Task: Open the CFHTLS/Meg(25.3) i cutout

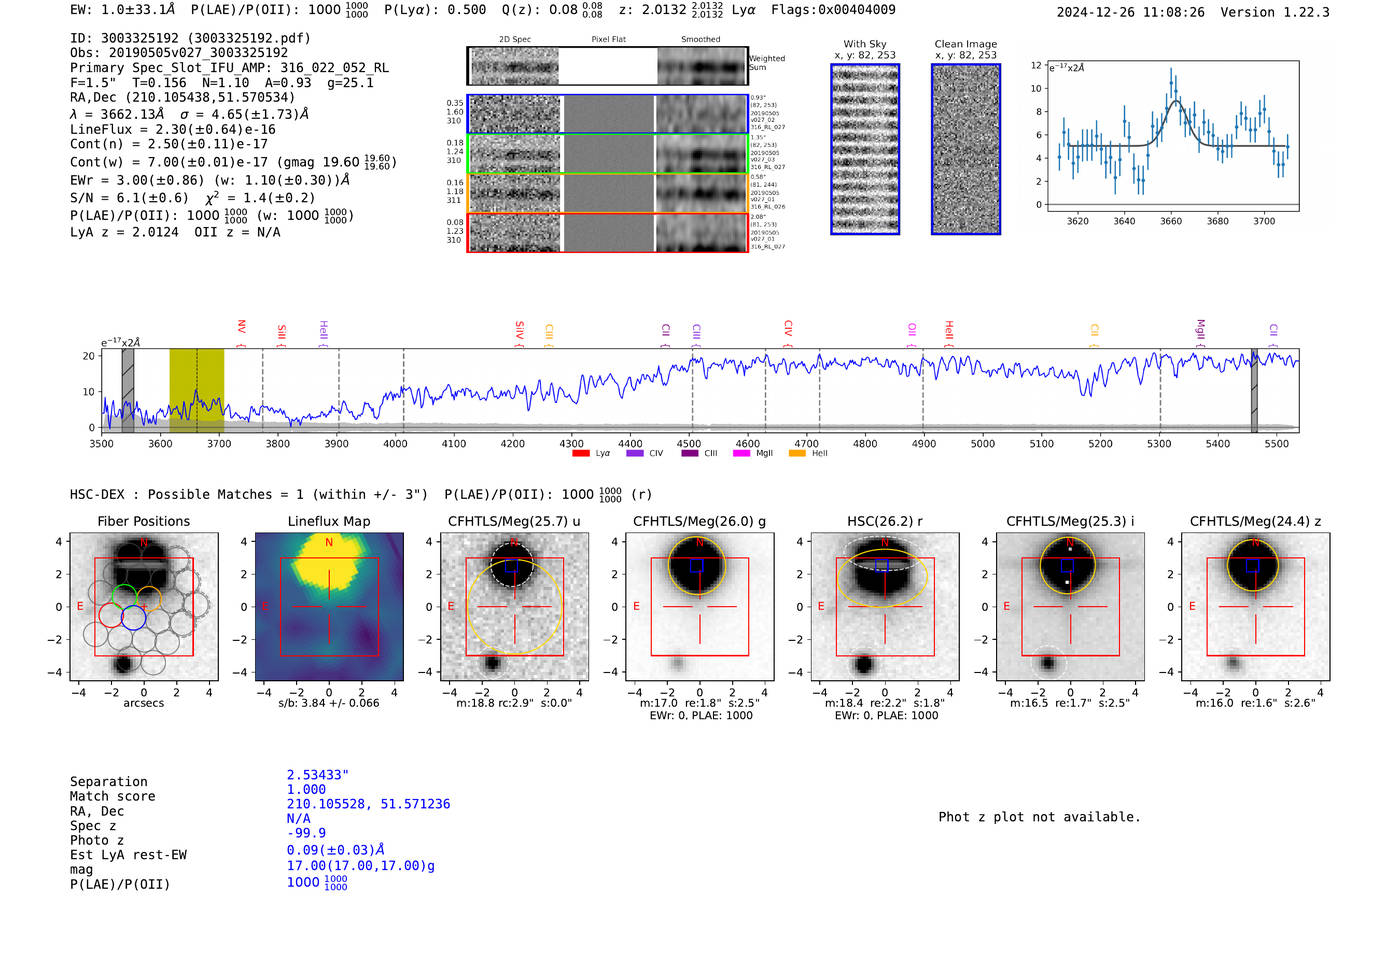Action: click(1070, 606)
